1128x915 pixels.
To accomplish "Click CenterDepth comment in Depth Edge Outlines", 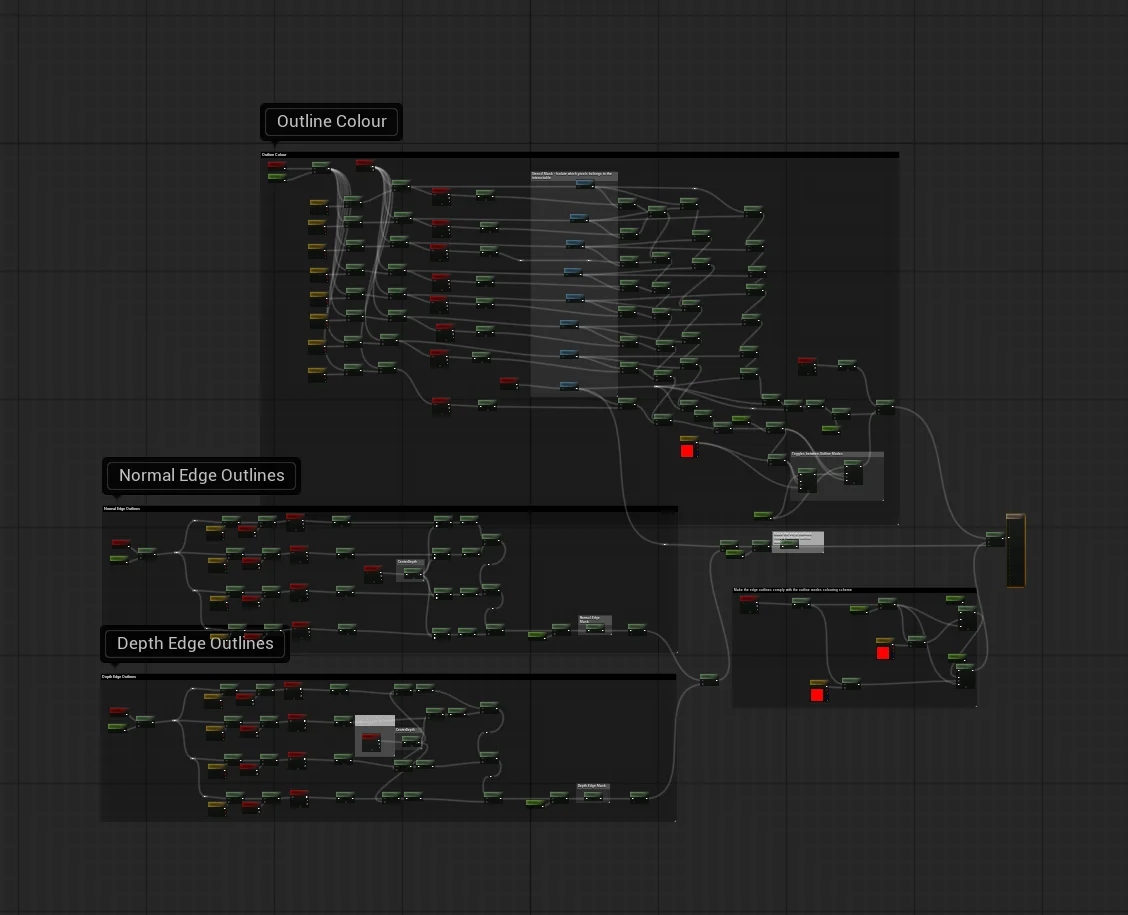I will (x=408, y=729).
